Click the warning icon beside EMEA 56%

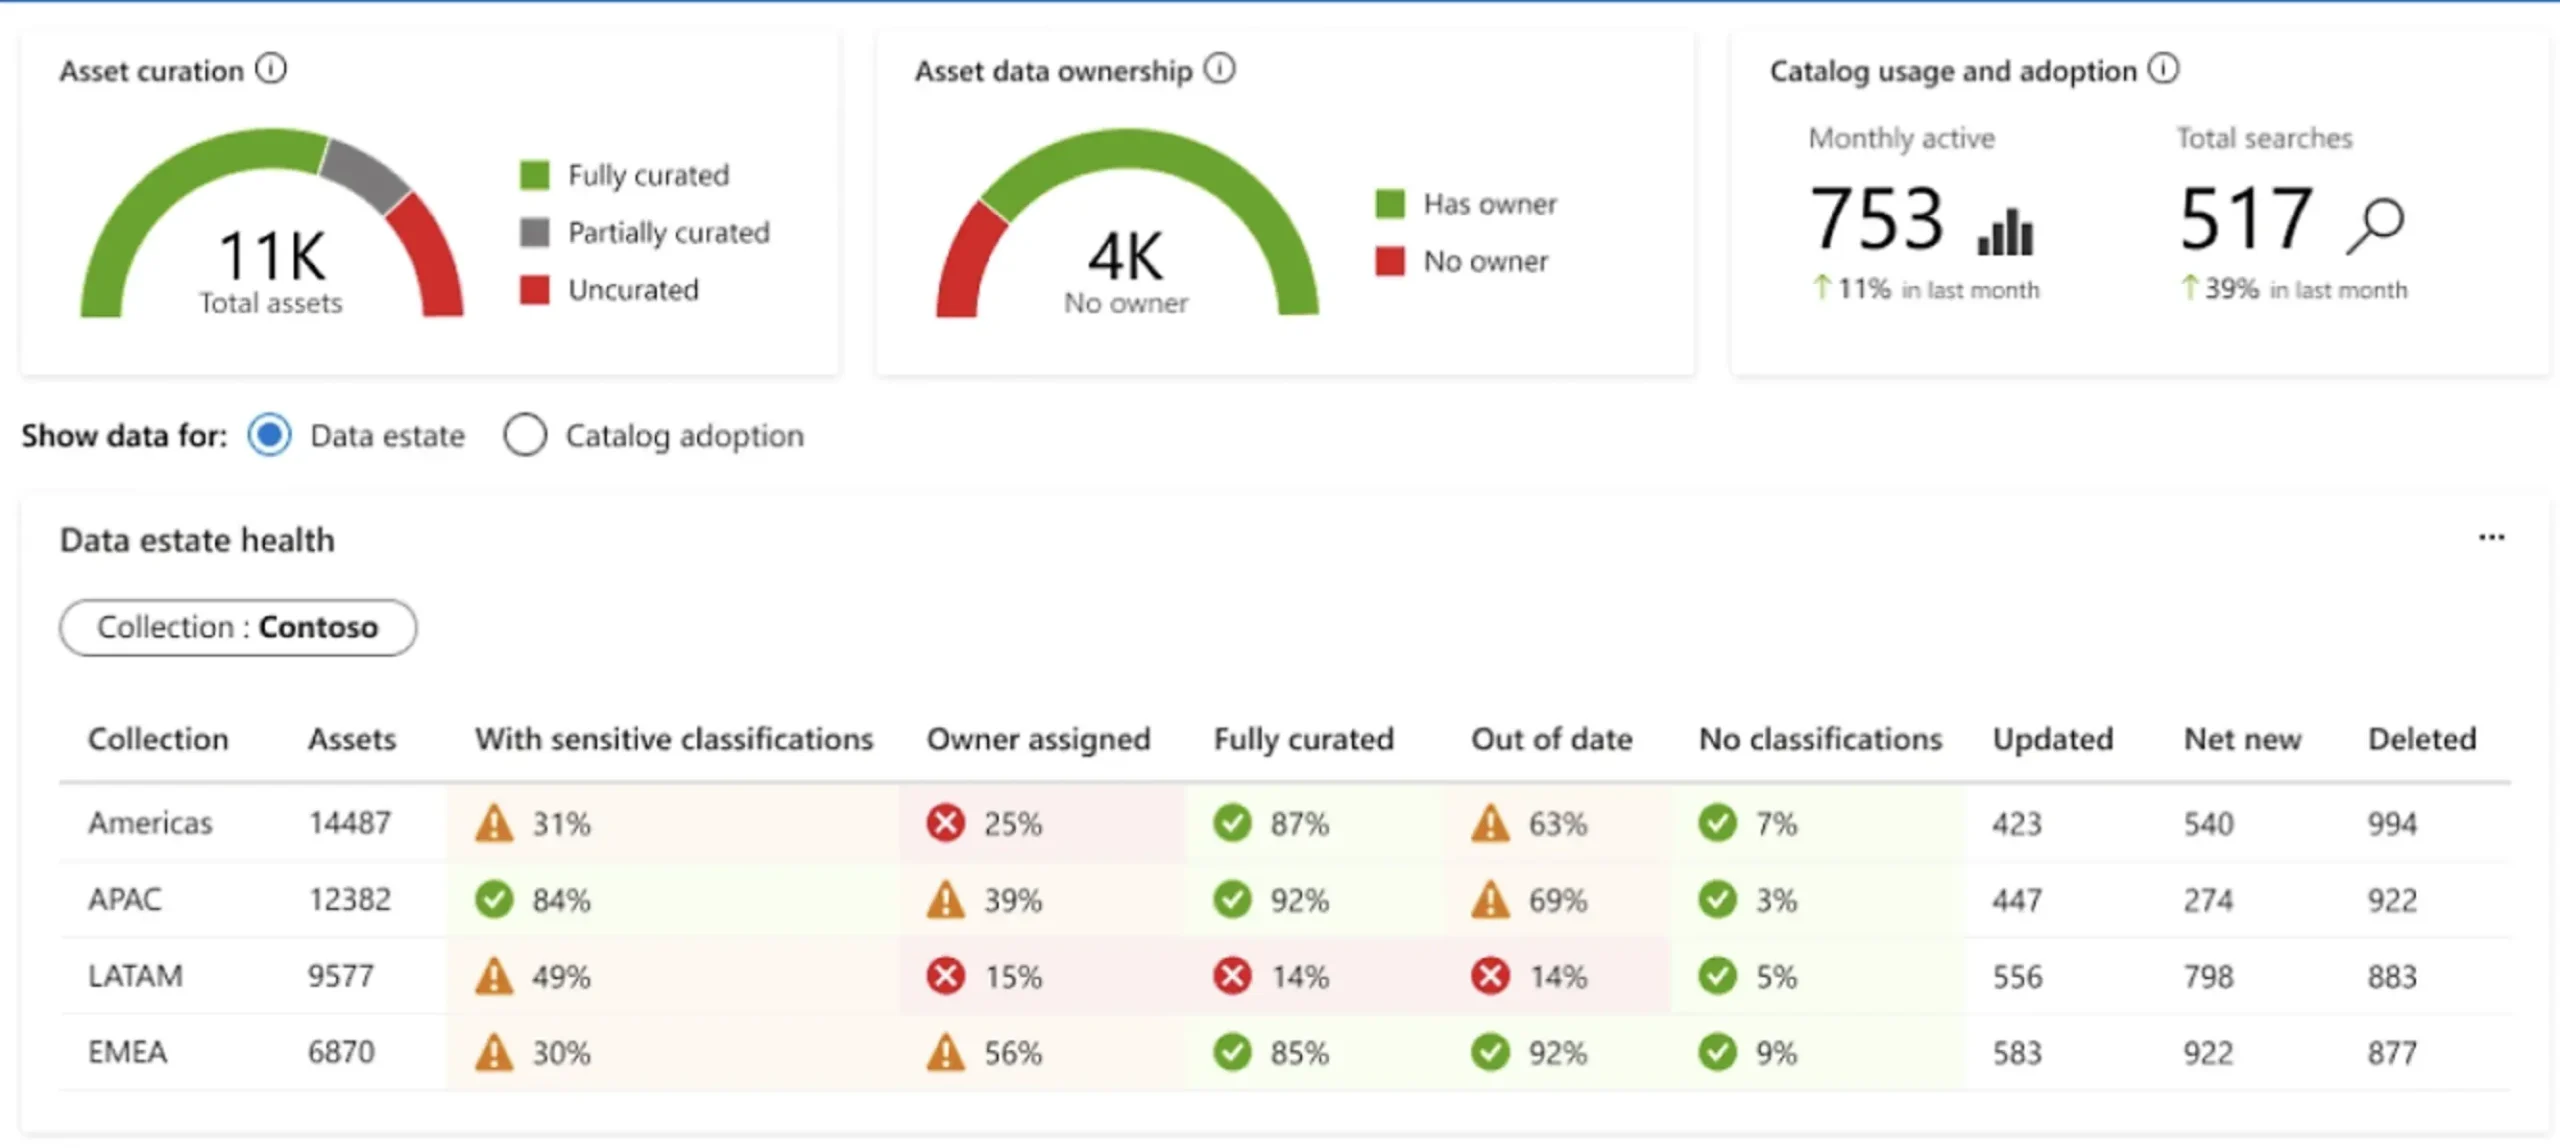point(945,1052)
